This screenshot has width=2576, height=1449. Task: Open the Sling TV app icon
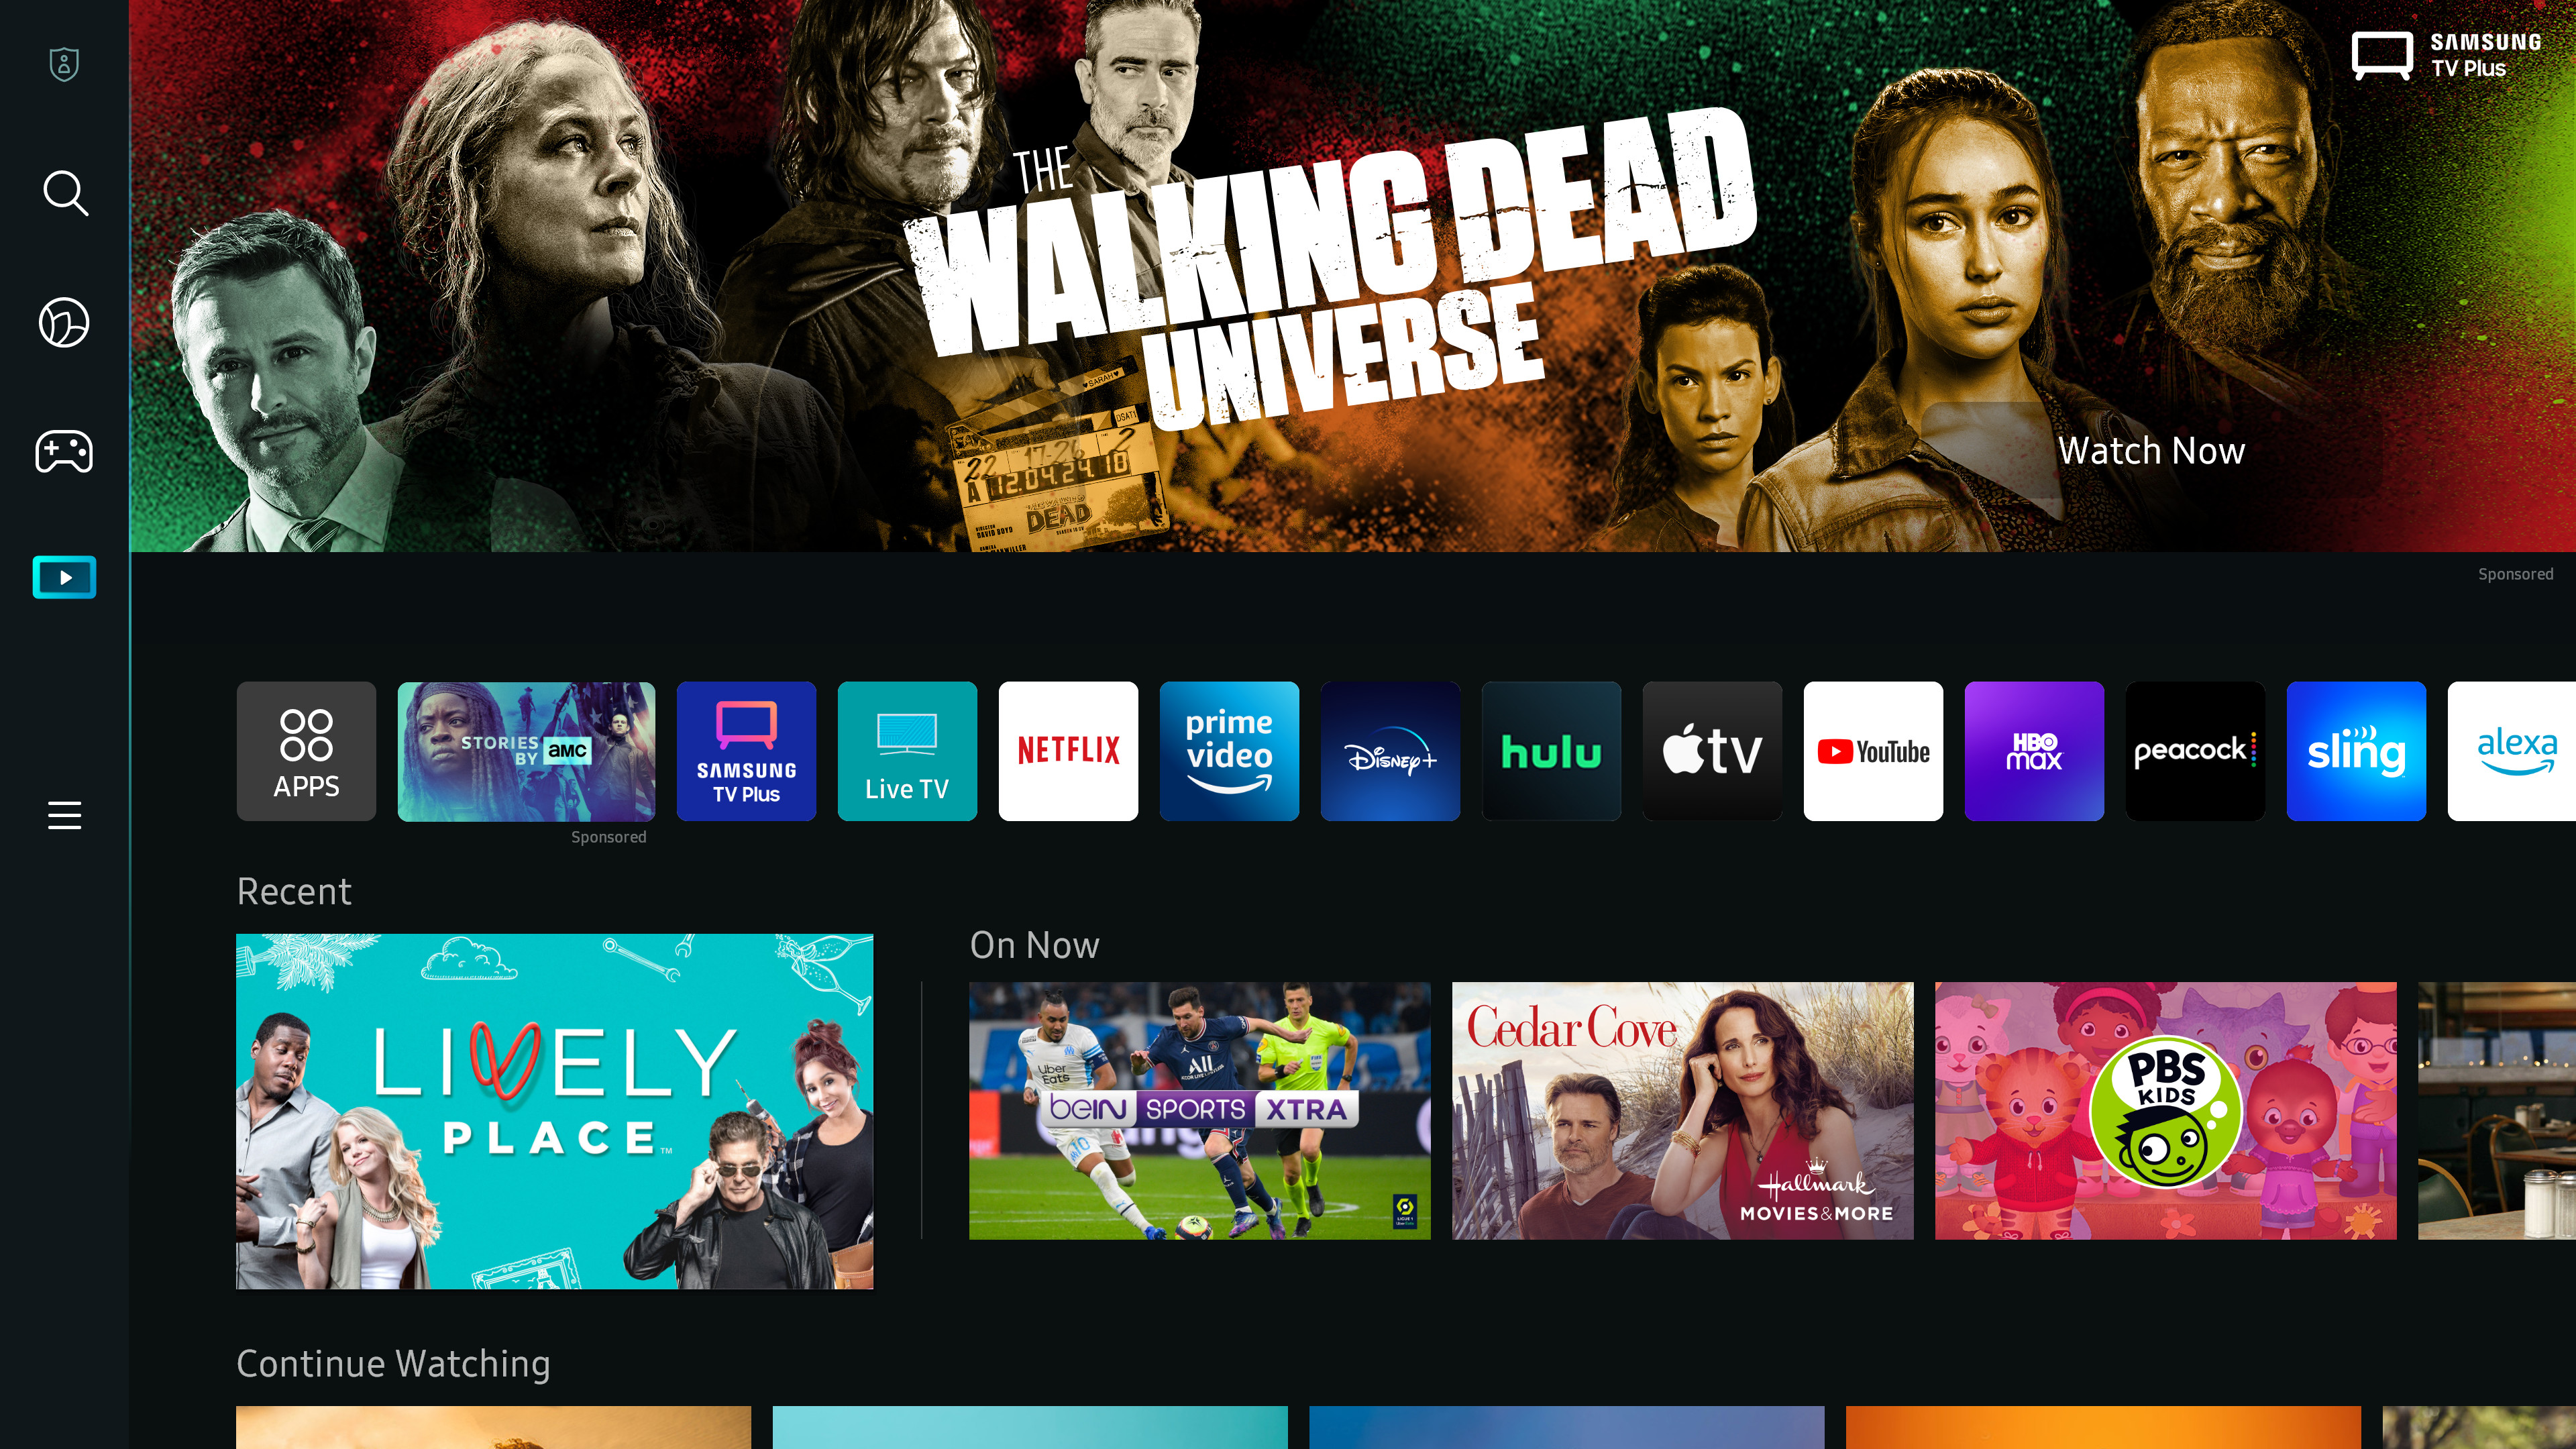[x=2355, y=750]
